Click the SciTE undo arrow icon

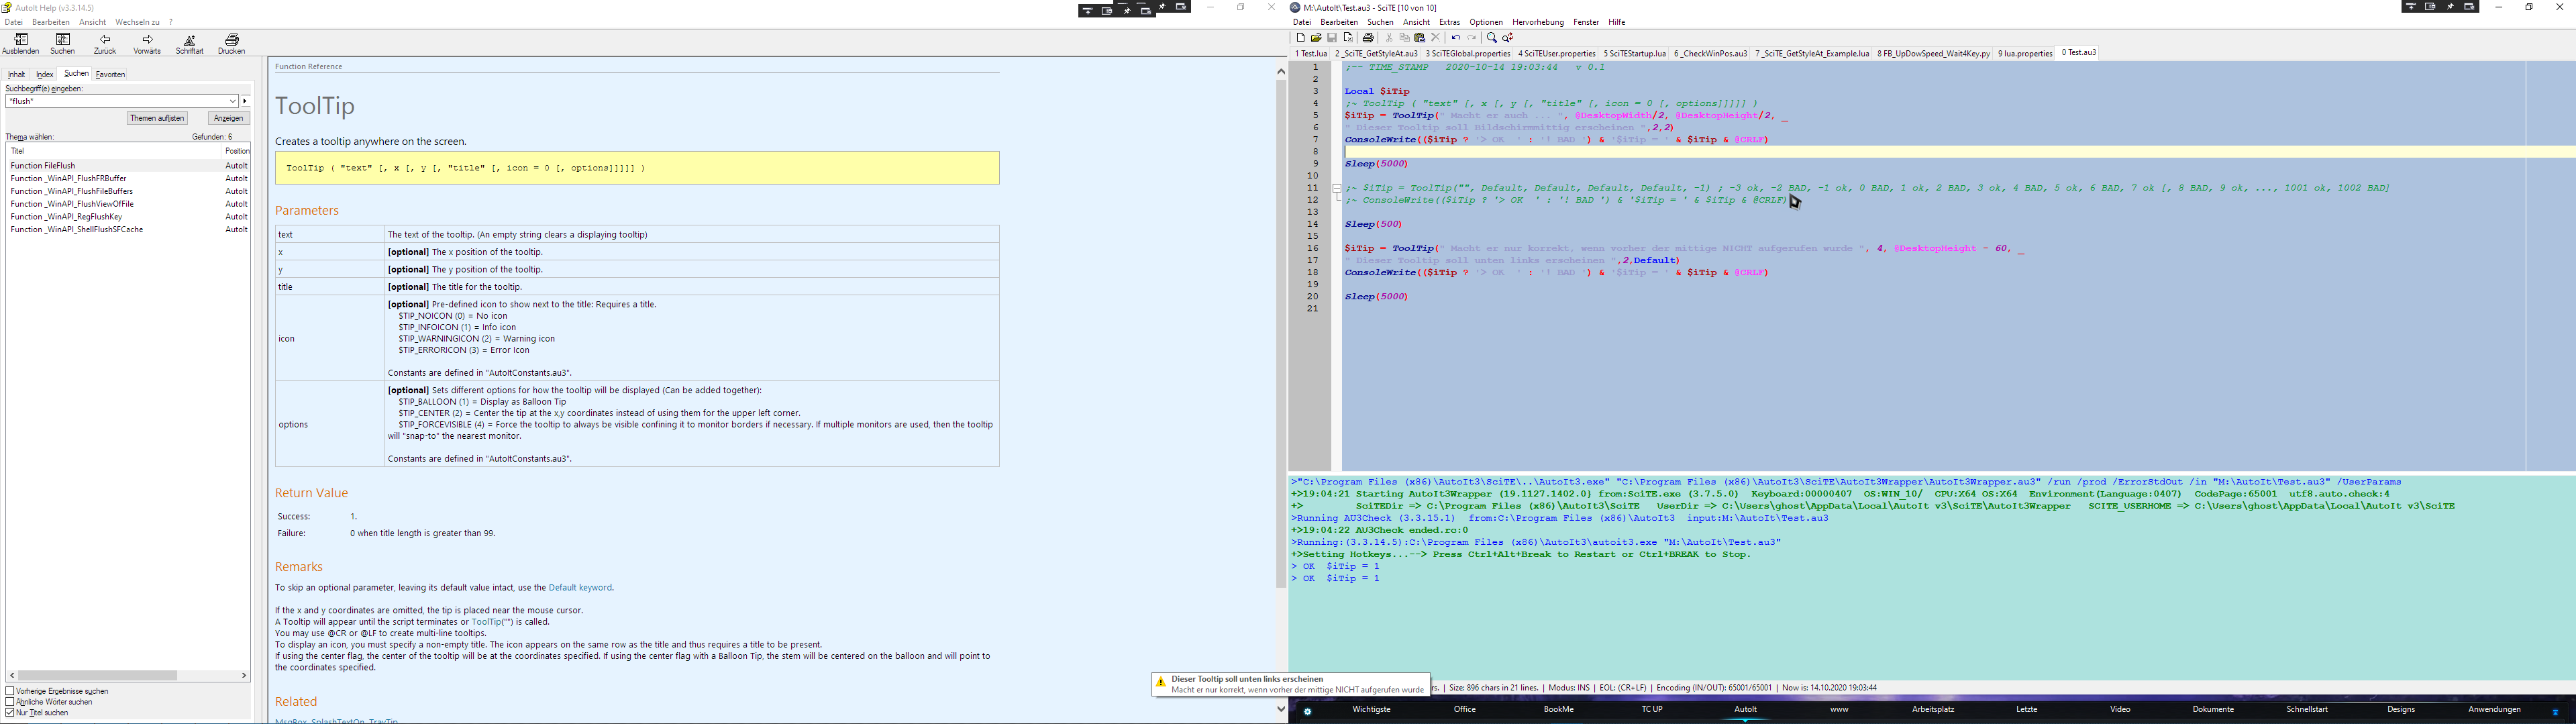click(1456, 38)
